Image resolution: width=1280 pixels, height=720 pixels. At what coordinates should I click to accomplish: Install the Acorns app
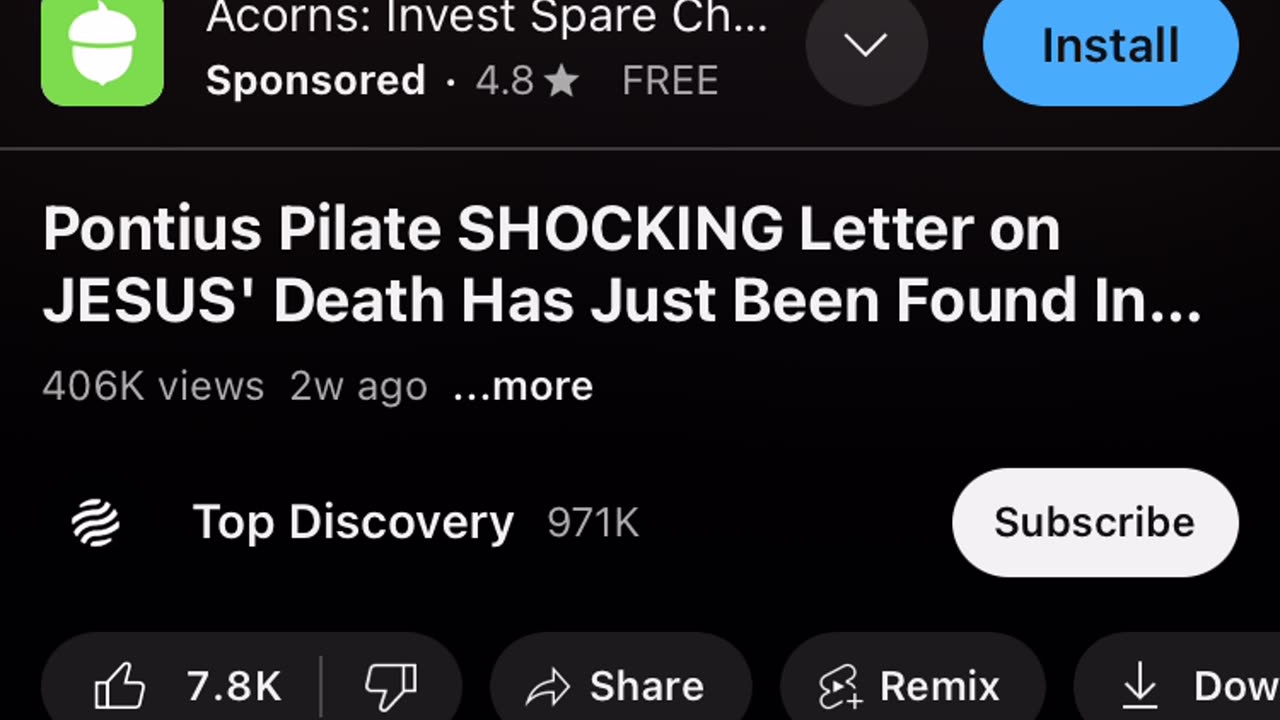[1110, 46]
